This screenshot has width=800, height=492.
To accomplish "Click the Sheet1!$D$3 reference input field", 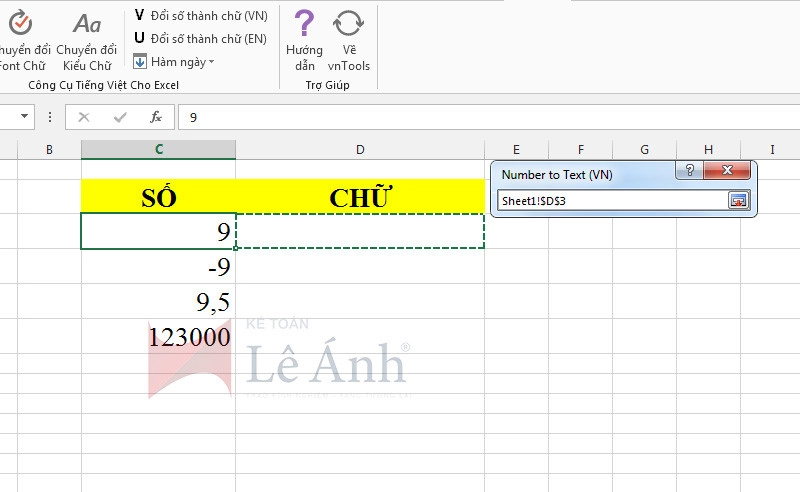I will 610,201.
